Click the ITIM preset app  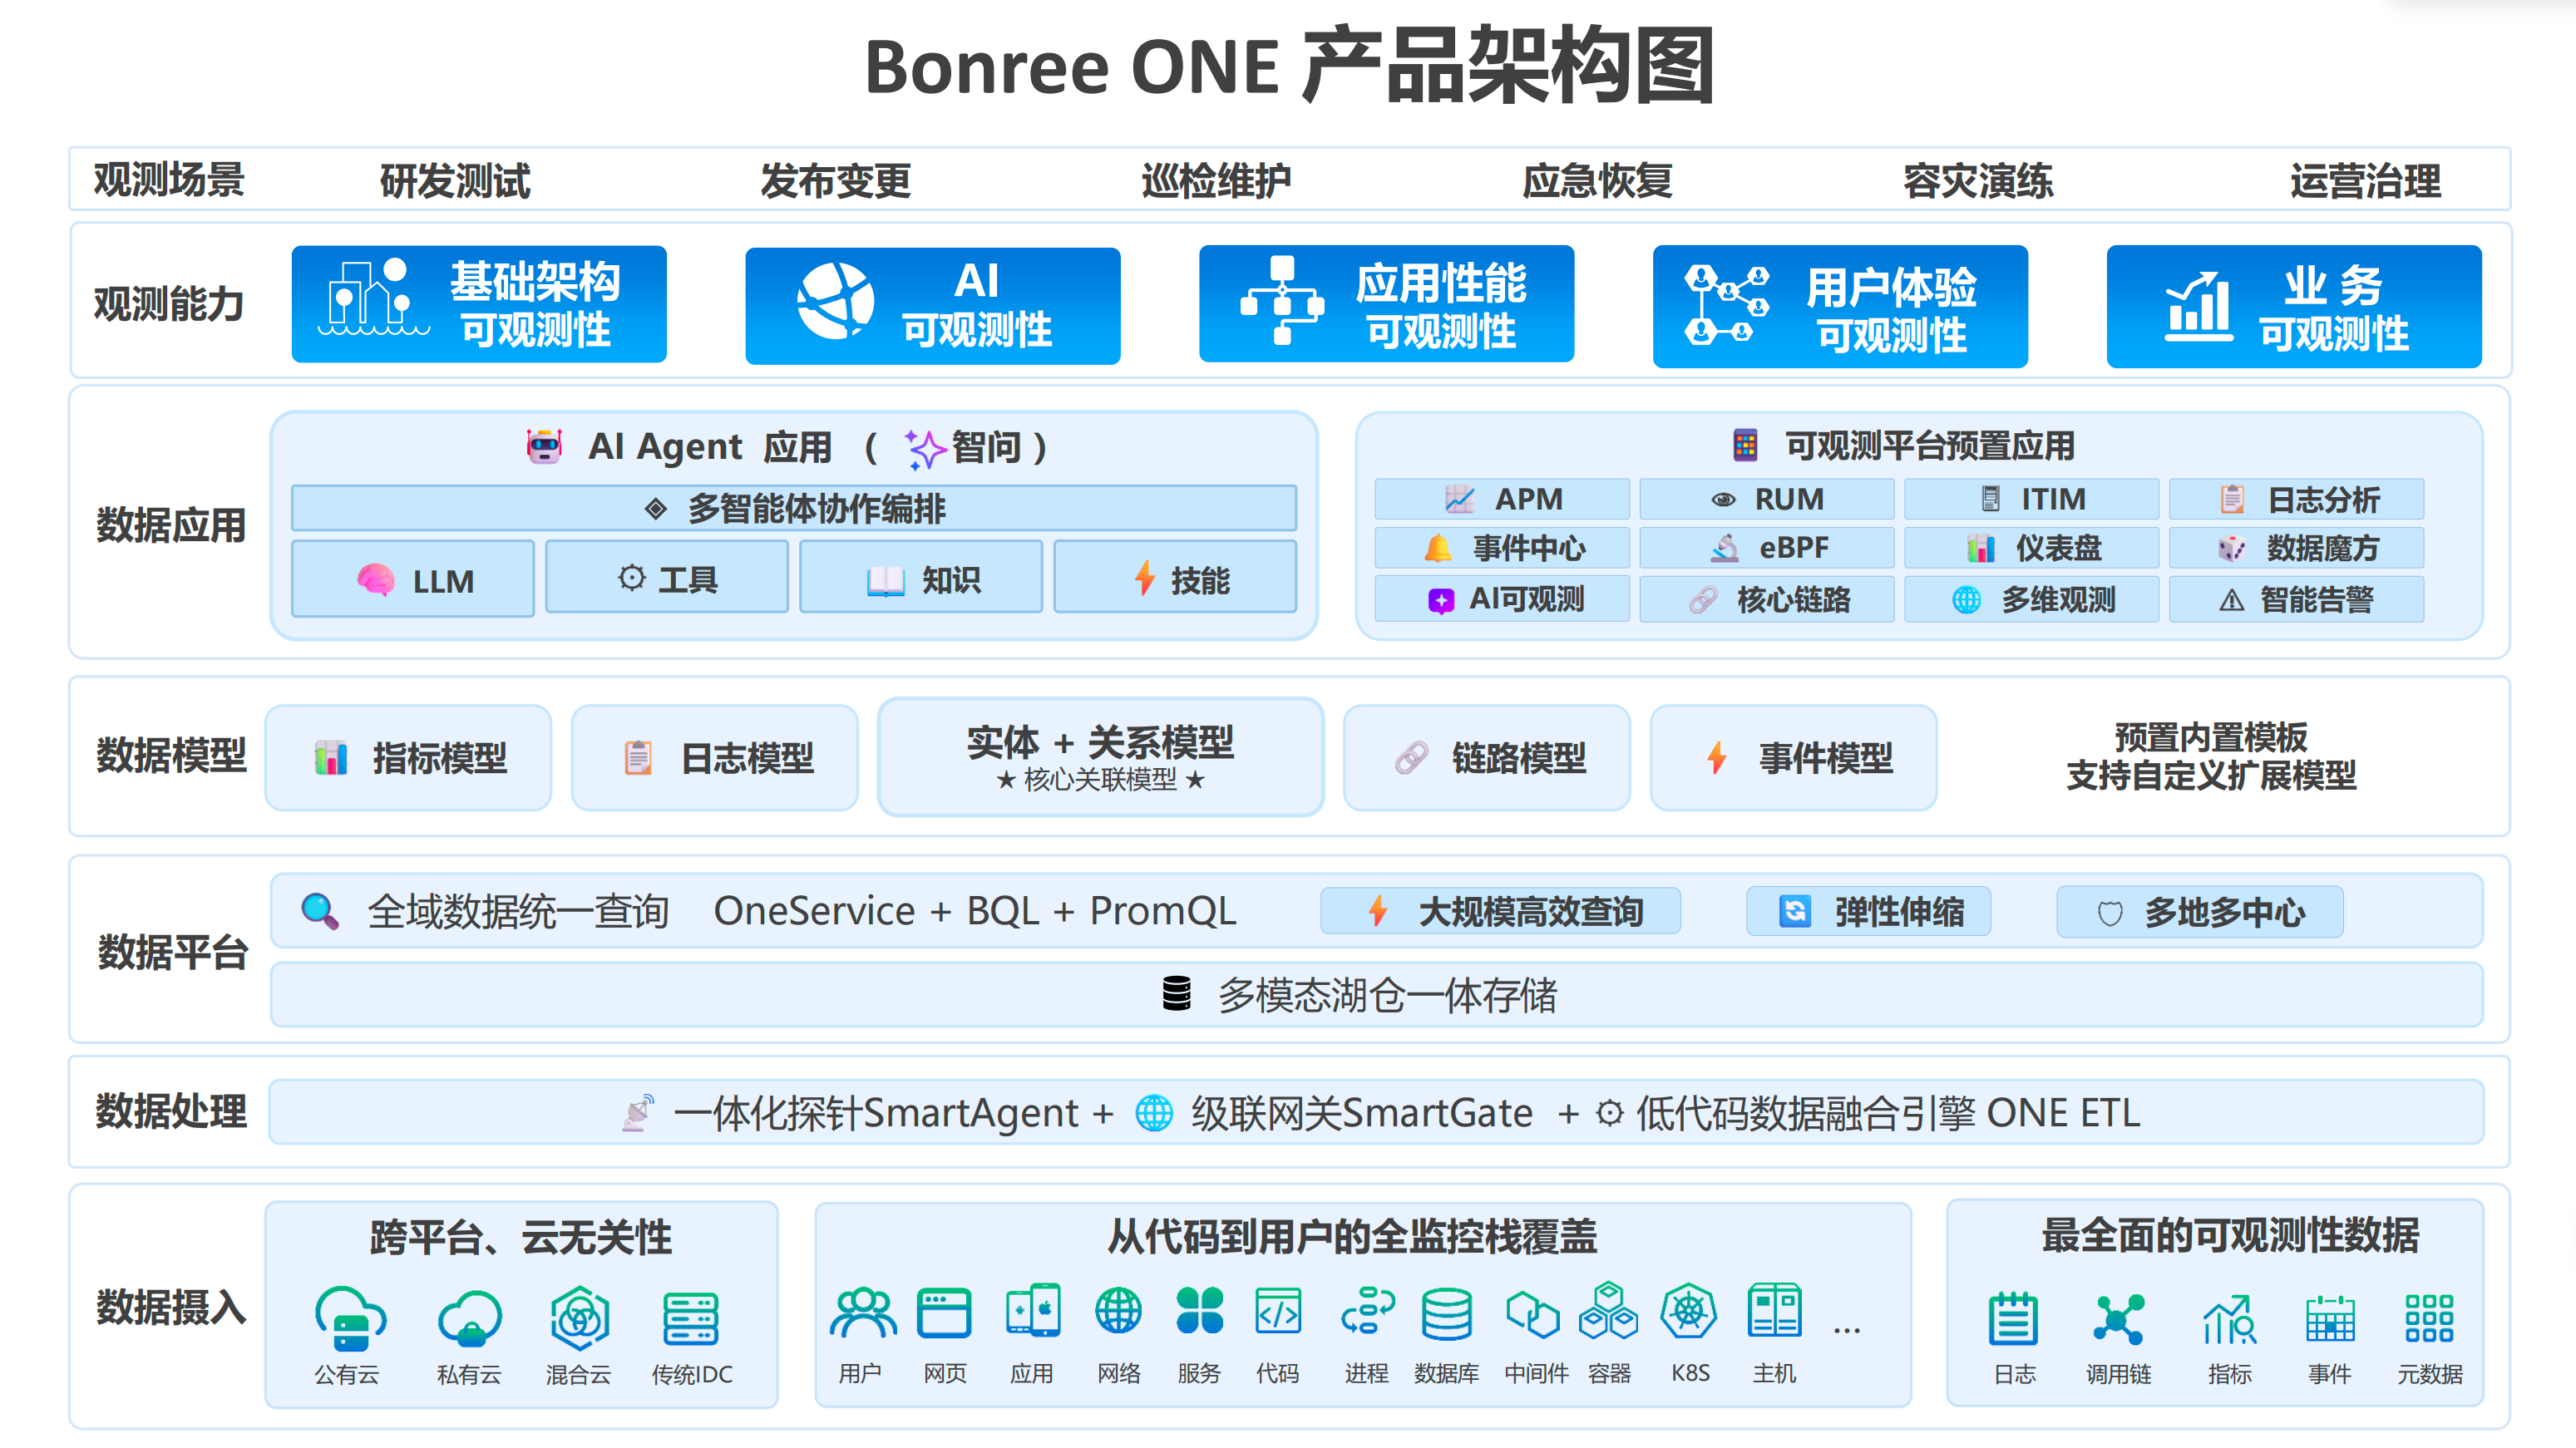coord(2032,498)
